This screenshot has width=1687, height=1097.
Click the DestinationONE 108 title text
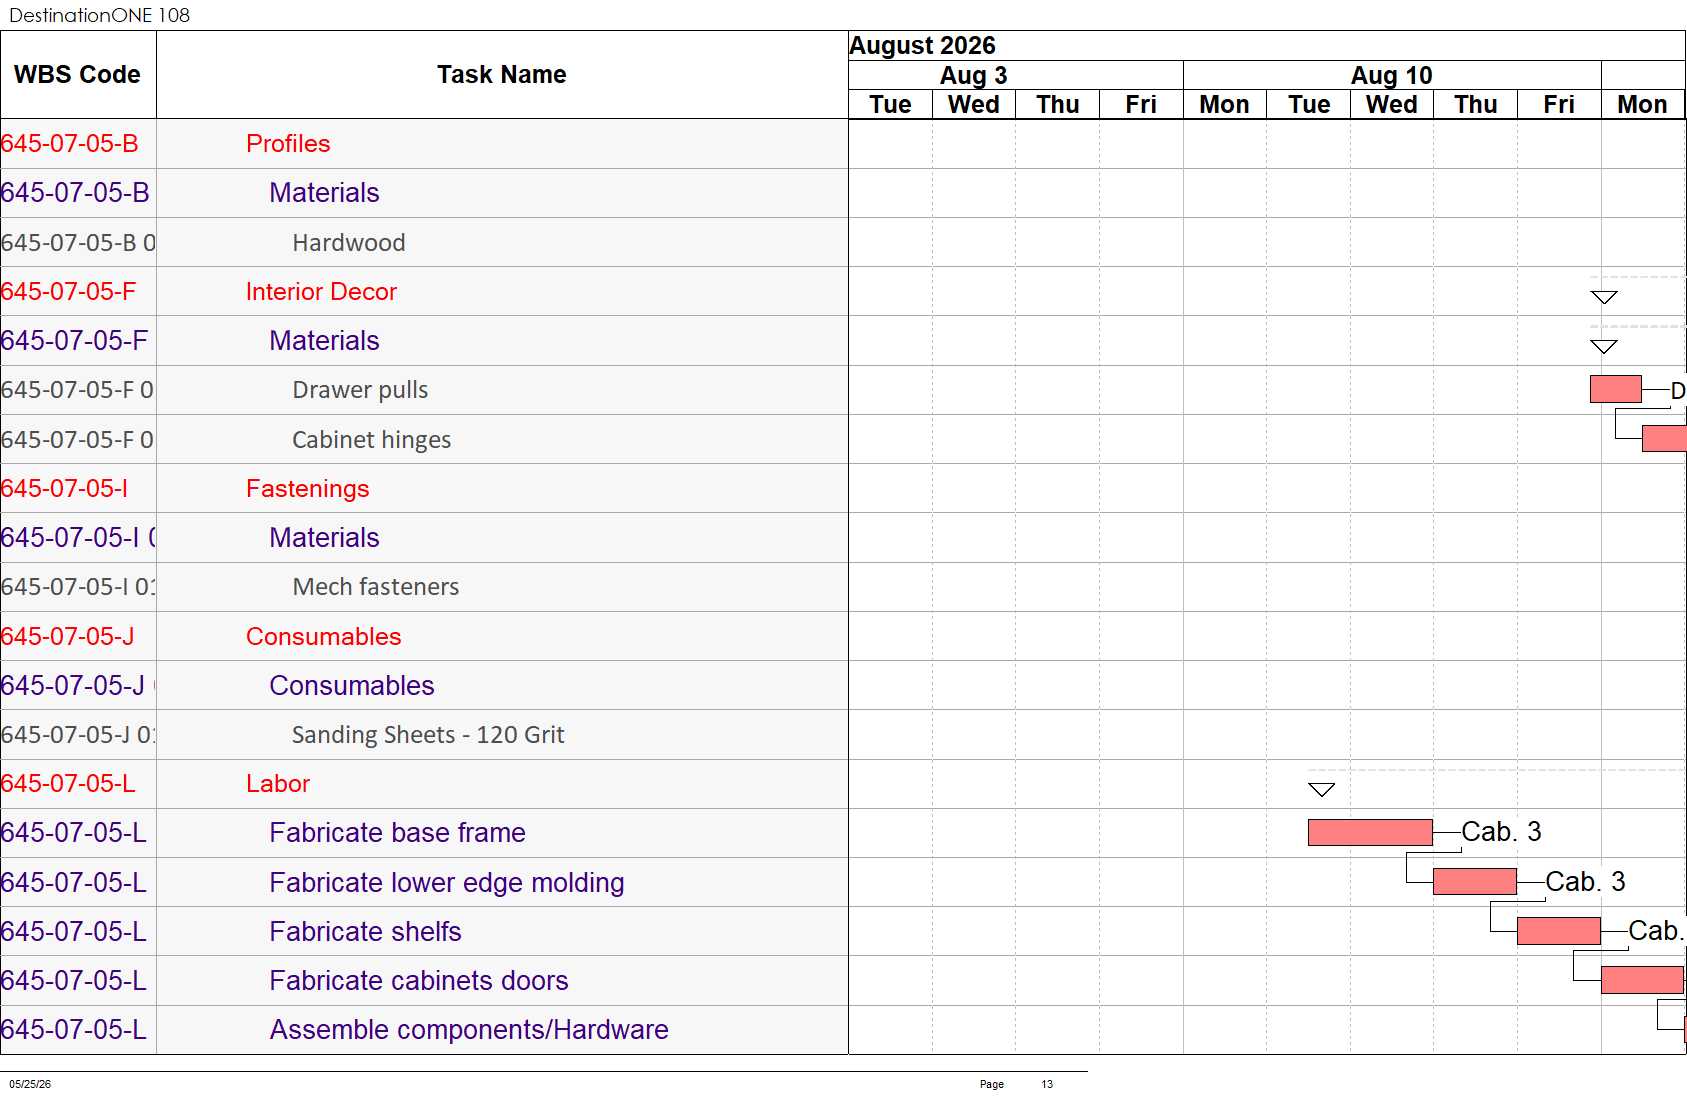pyautogui.click(x=99, y=15)
